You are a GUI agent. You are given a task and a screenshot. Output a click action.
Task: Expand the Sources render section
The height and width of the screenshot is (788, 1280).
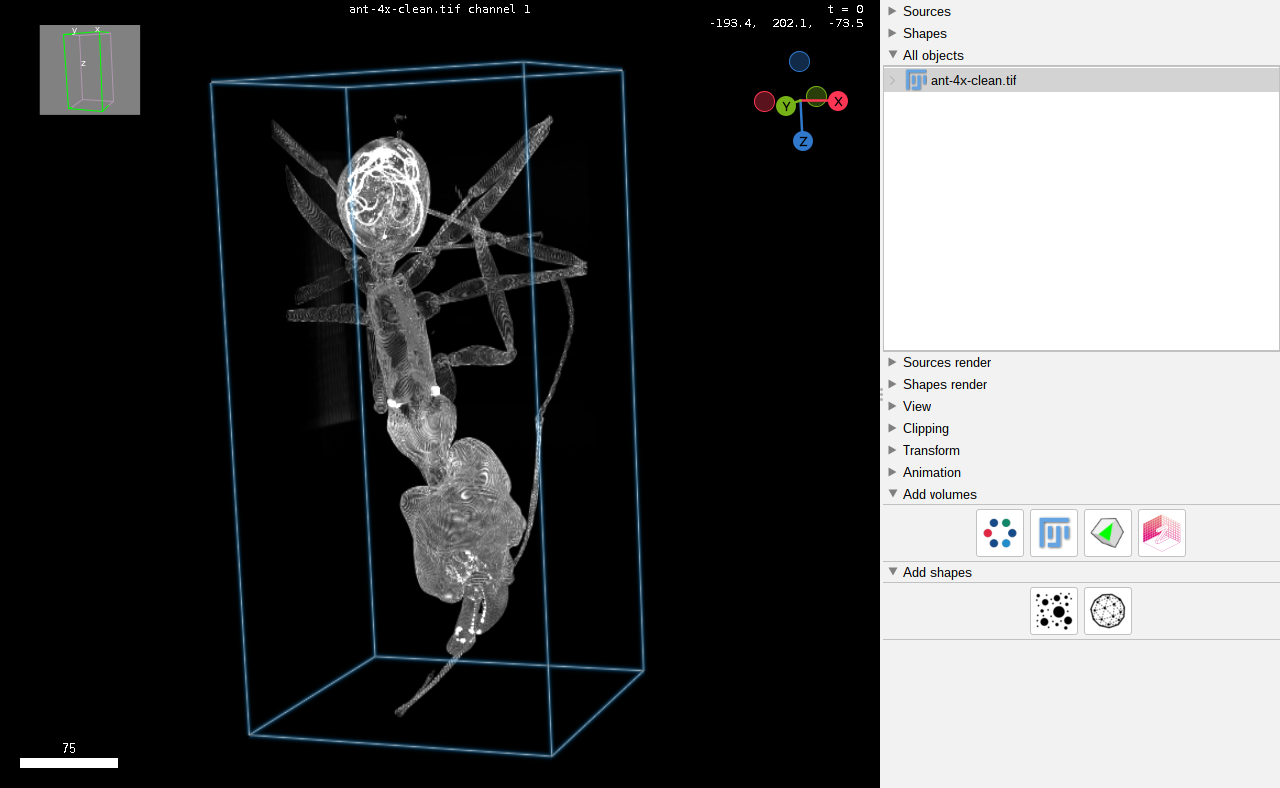click(x=893, y=362)
